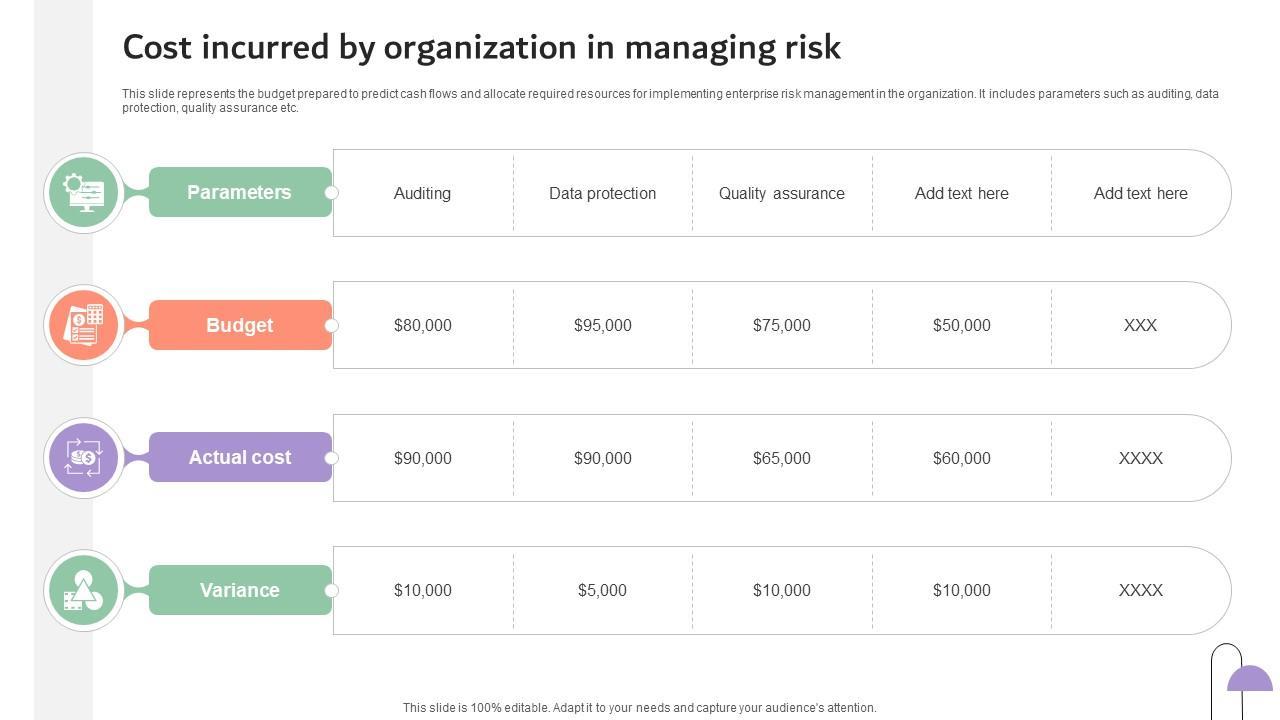Screen dimensions: 1280x720
Task: Select the orange Budget label
Action: coord(240,325)
